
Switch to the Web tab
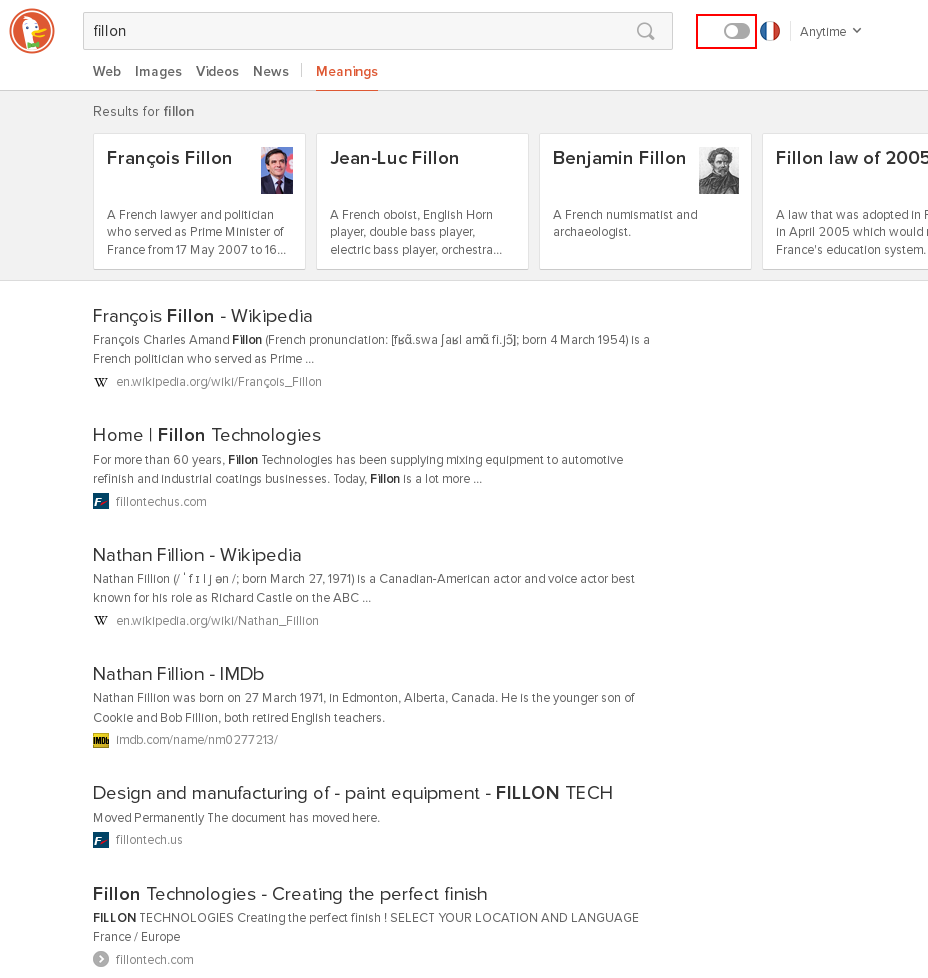pos(107,71)
